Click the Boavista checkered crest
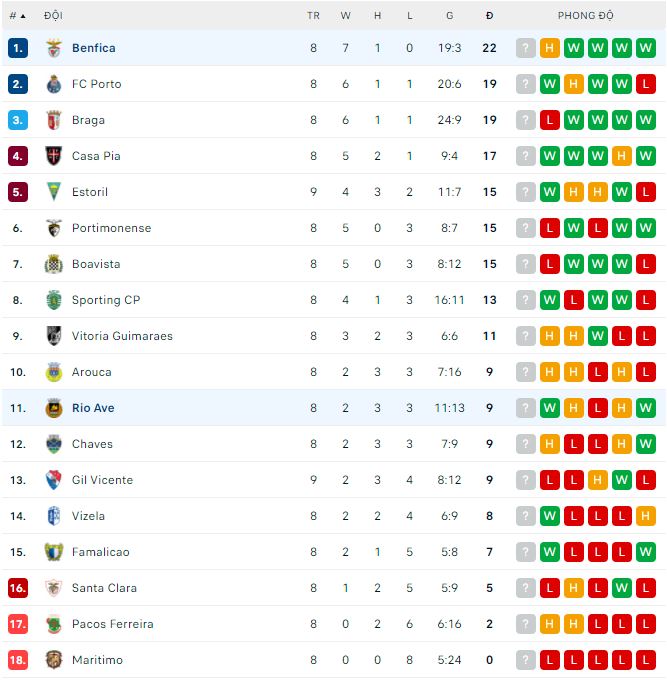 coord(54,264)
